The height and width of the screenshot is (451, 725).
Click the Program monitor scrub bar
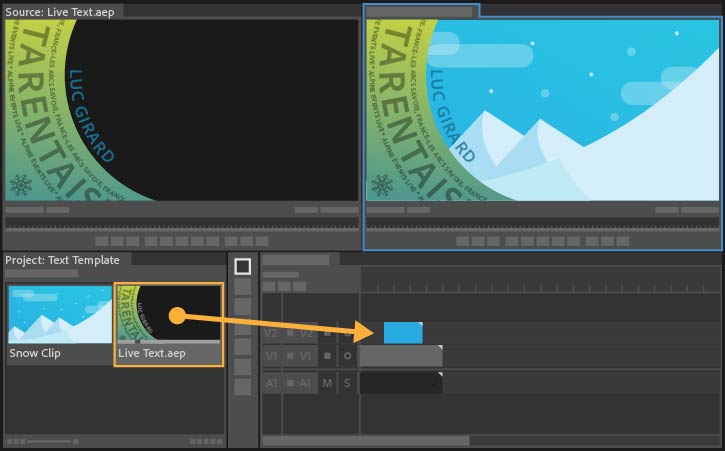(543, 223)
